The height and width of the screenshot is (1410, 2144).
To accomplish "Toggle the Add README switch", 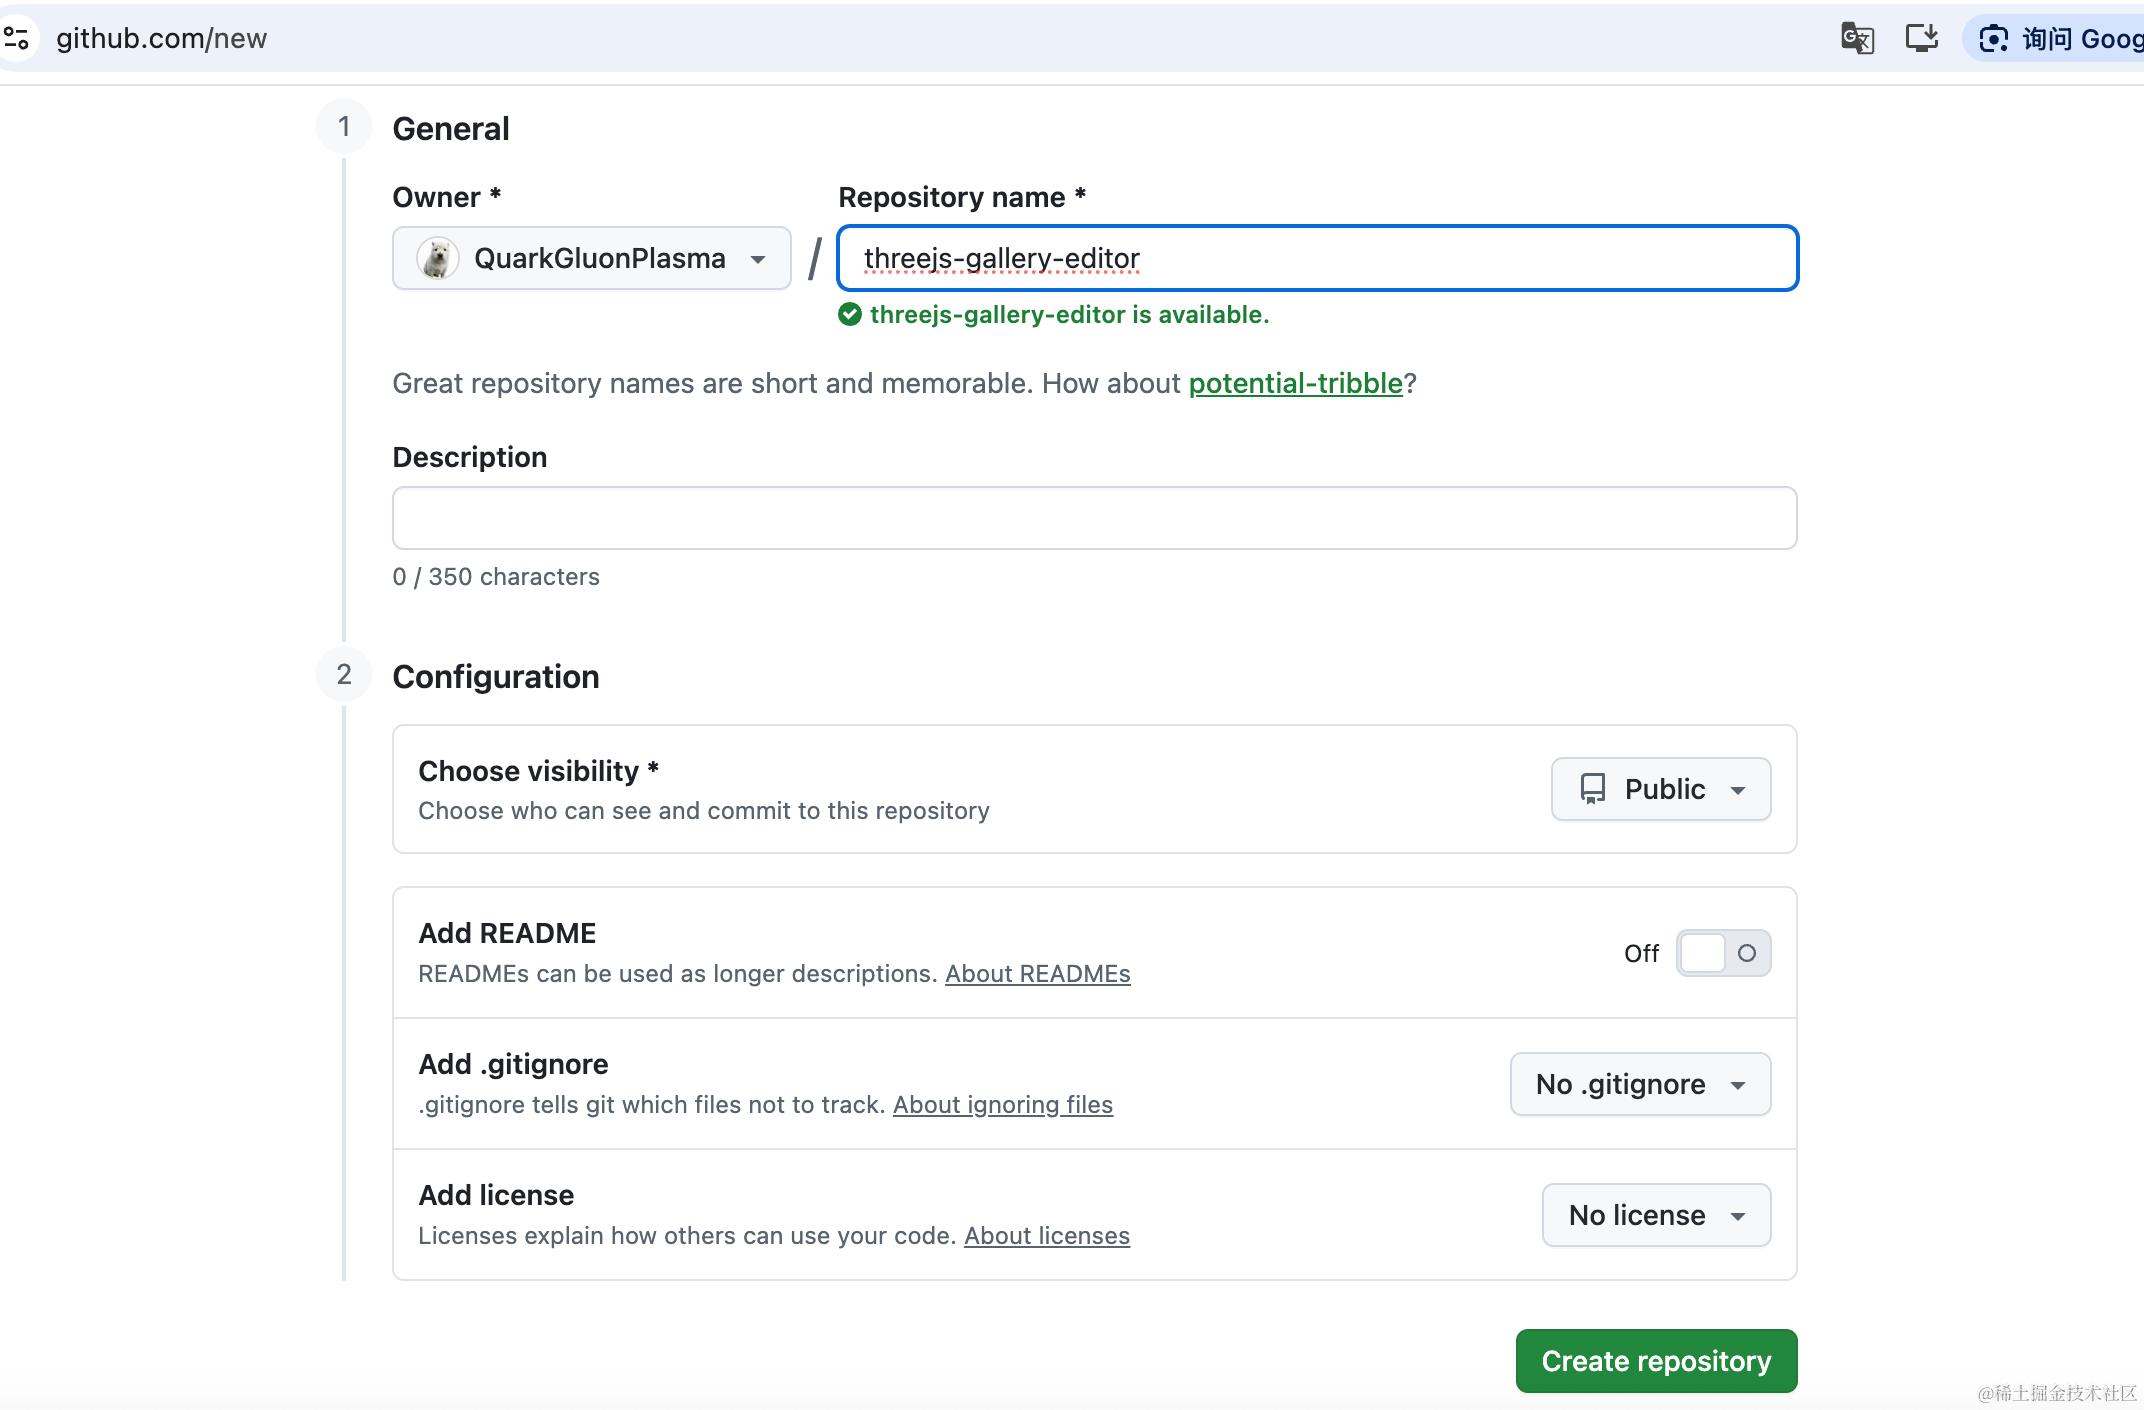I will (1723, 953).
